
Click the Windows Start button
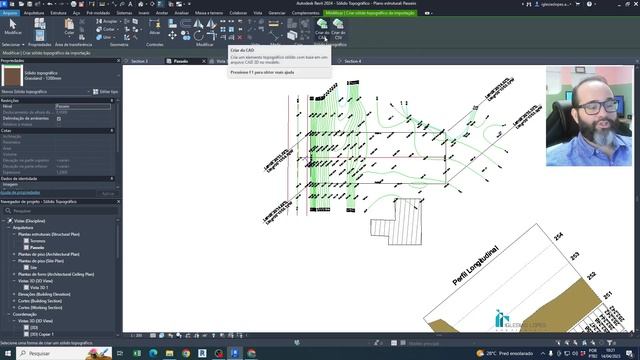tap(8, 353)
